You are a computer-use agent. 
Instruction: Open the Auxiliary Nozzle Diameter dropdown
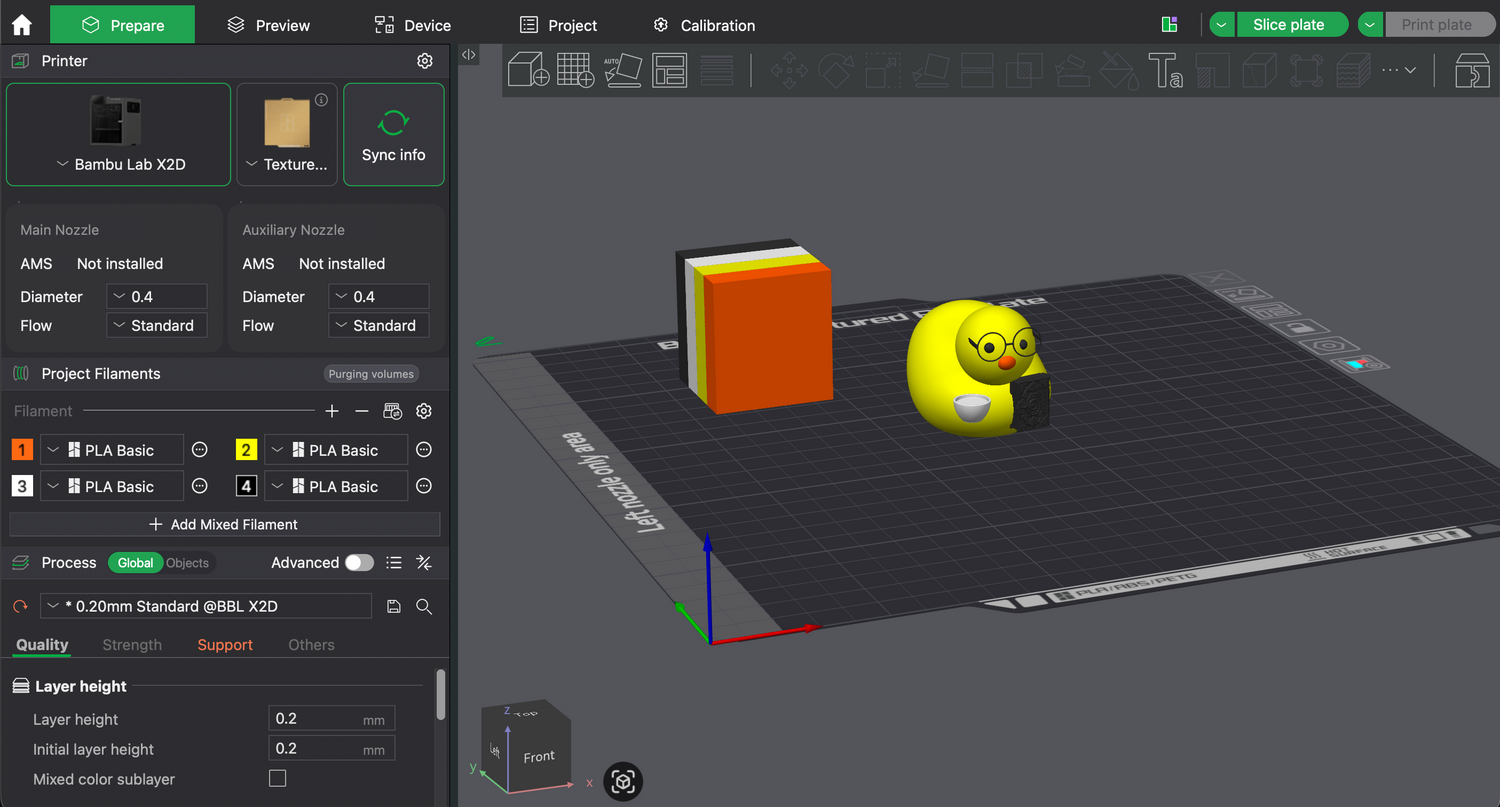[x=379, y=296]
